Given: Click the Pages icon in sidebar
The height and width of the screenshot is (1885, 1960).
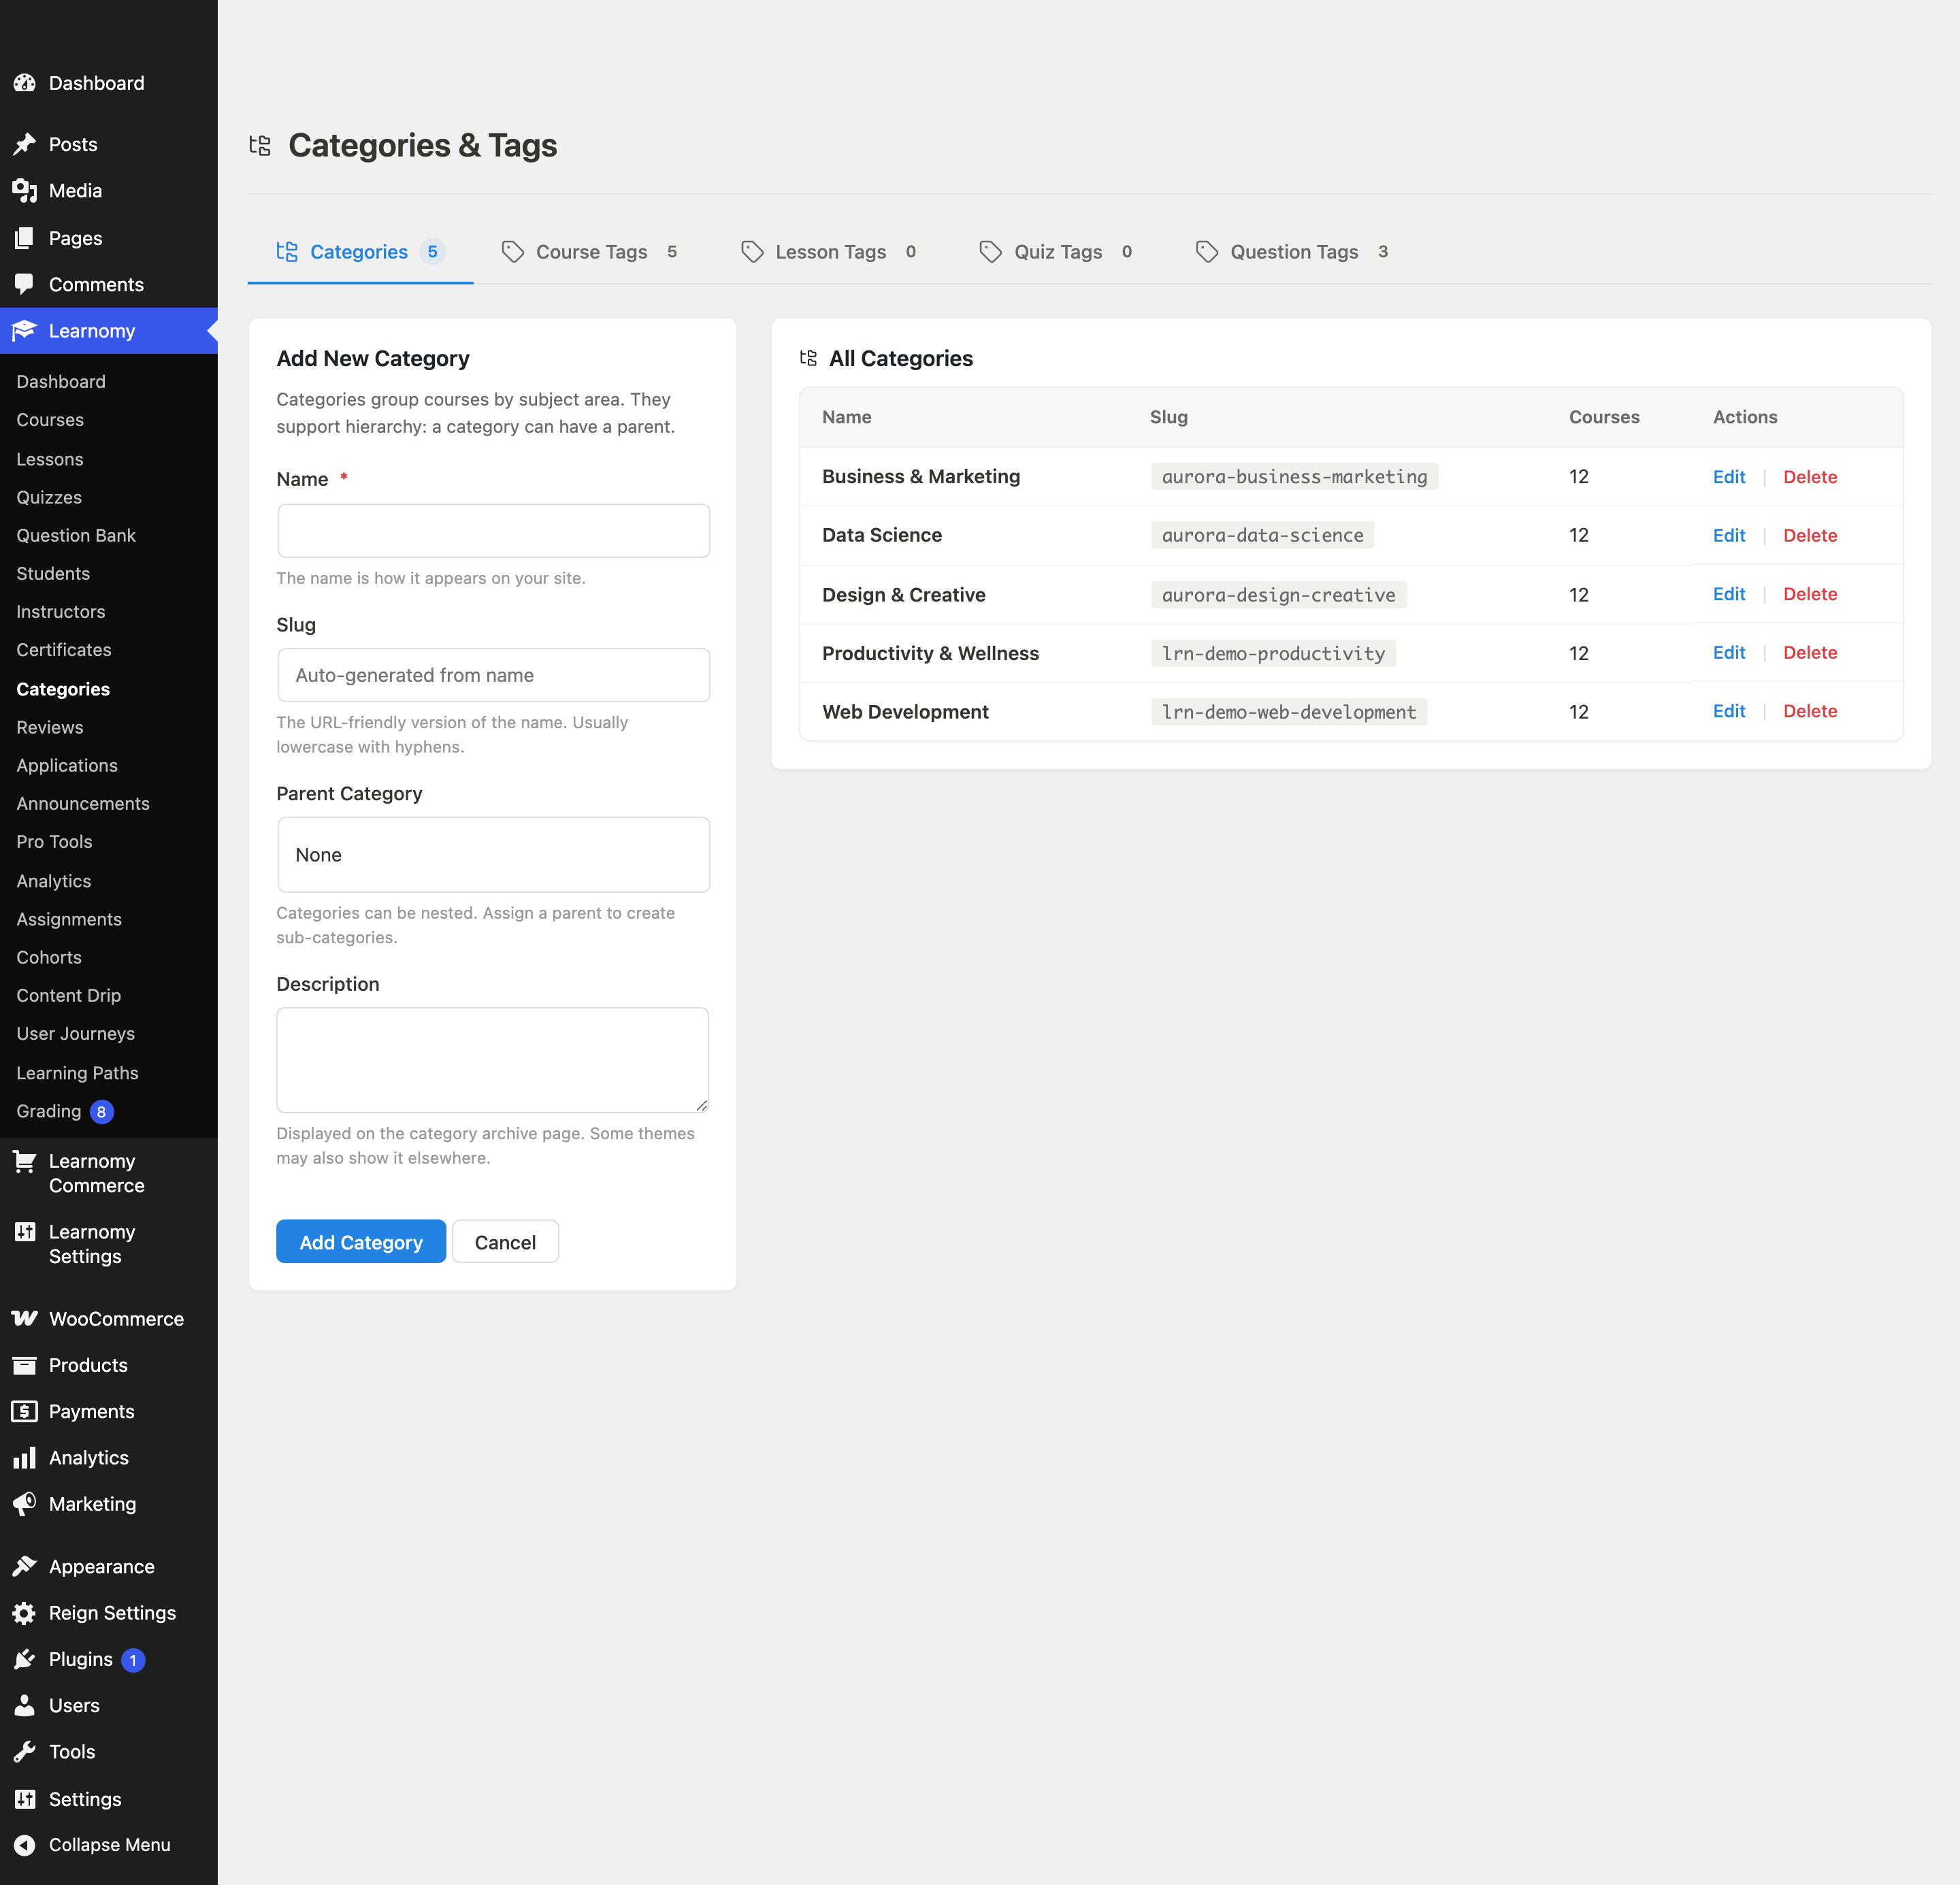Looking at the screenshot, I should pos(24,238).
